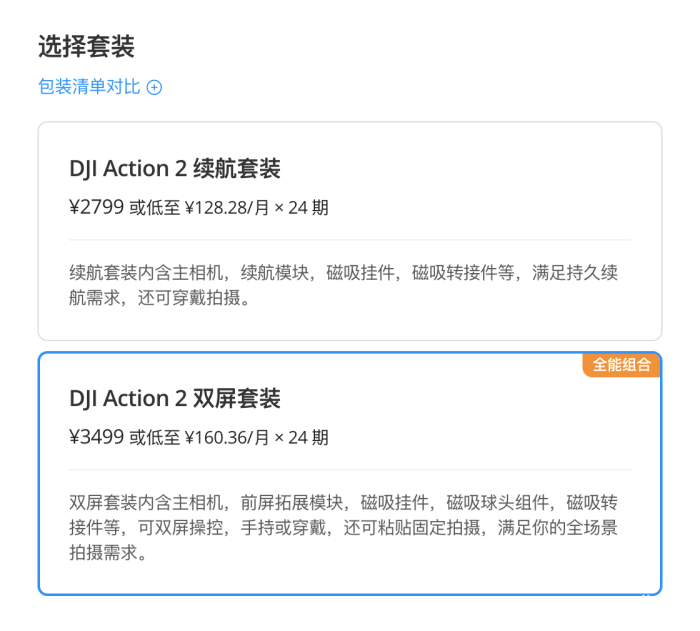Click the 选择套装 section heading
The width and height of the screenshot is (700, 631).
86,46
